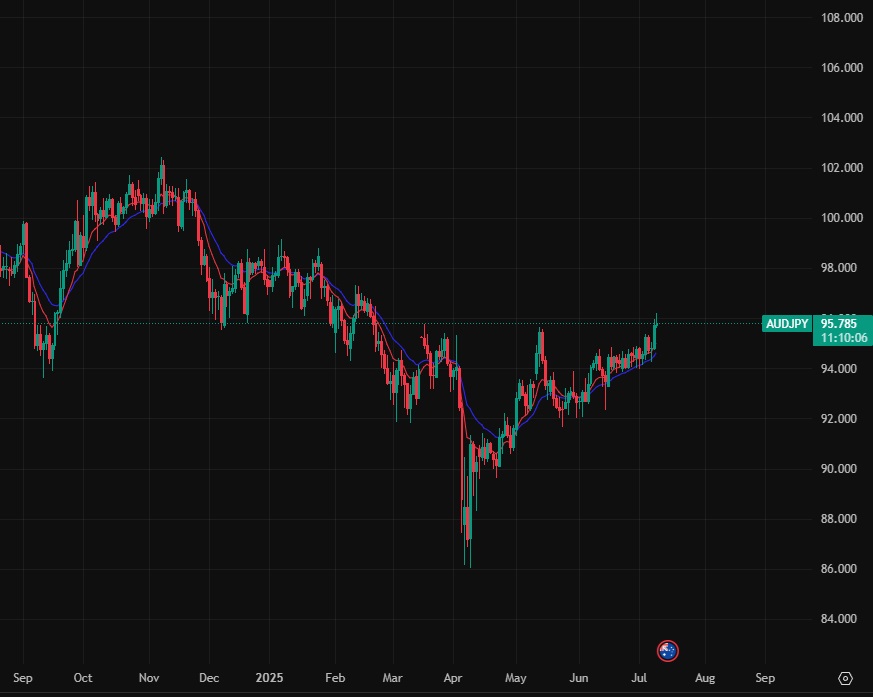Click the 88.000 price axis label
The image size is (873, 697).
click(x=838, y=519)
